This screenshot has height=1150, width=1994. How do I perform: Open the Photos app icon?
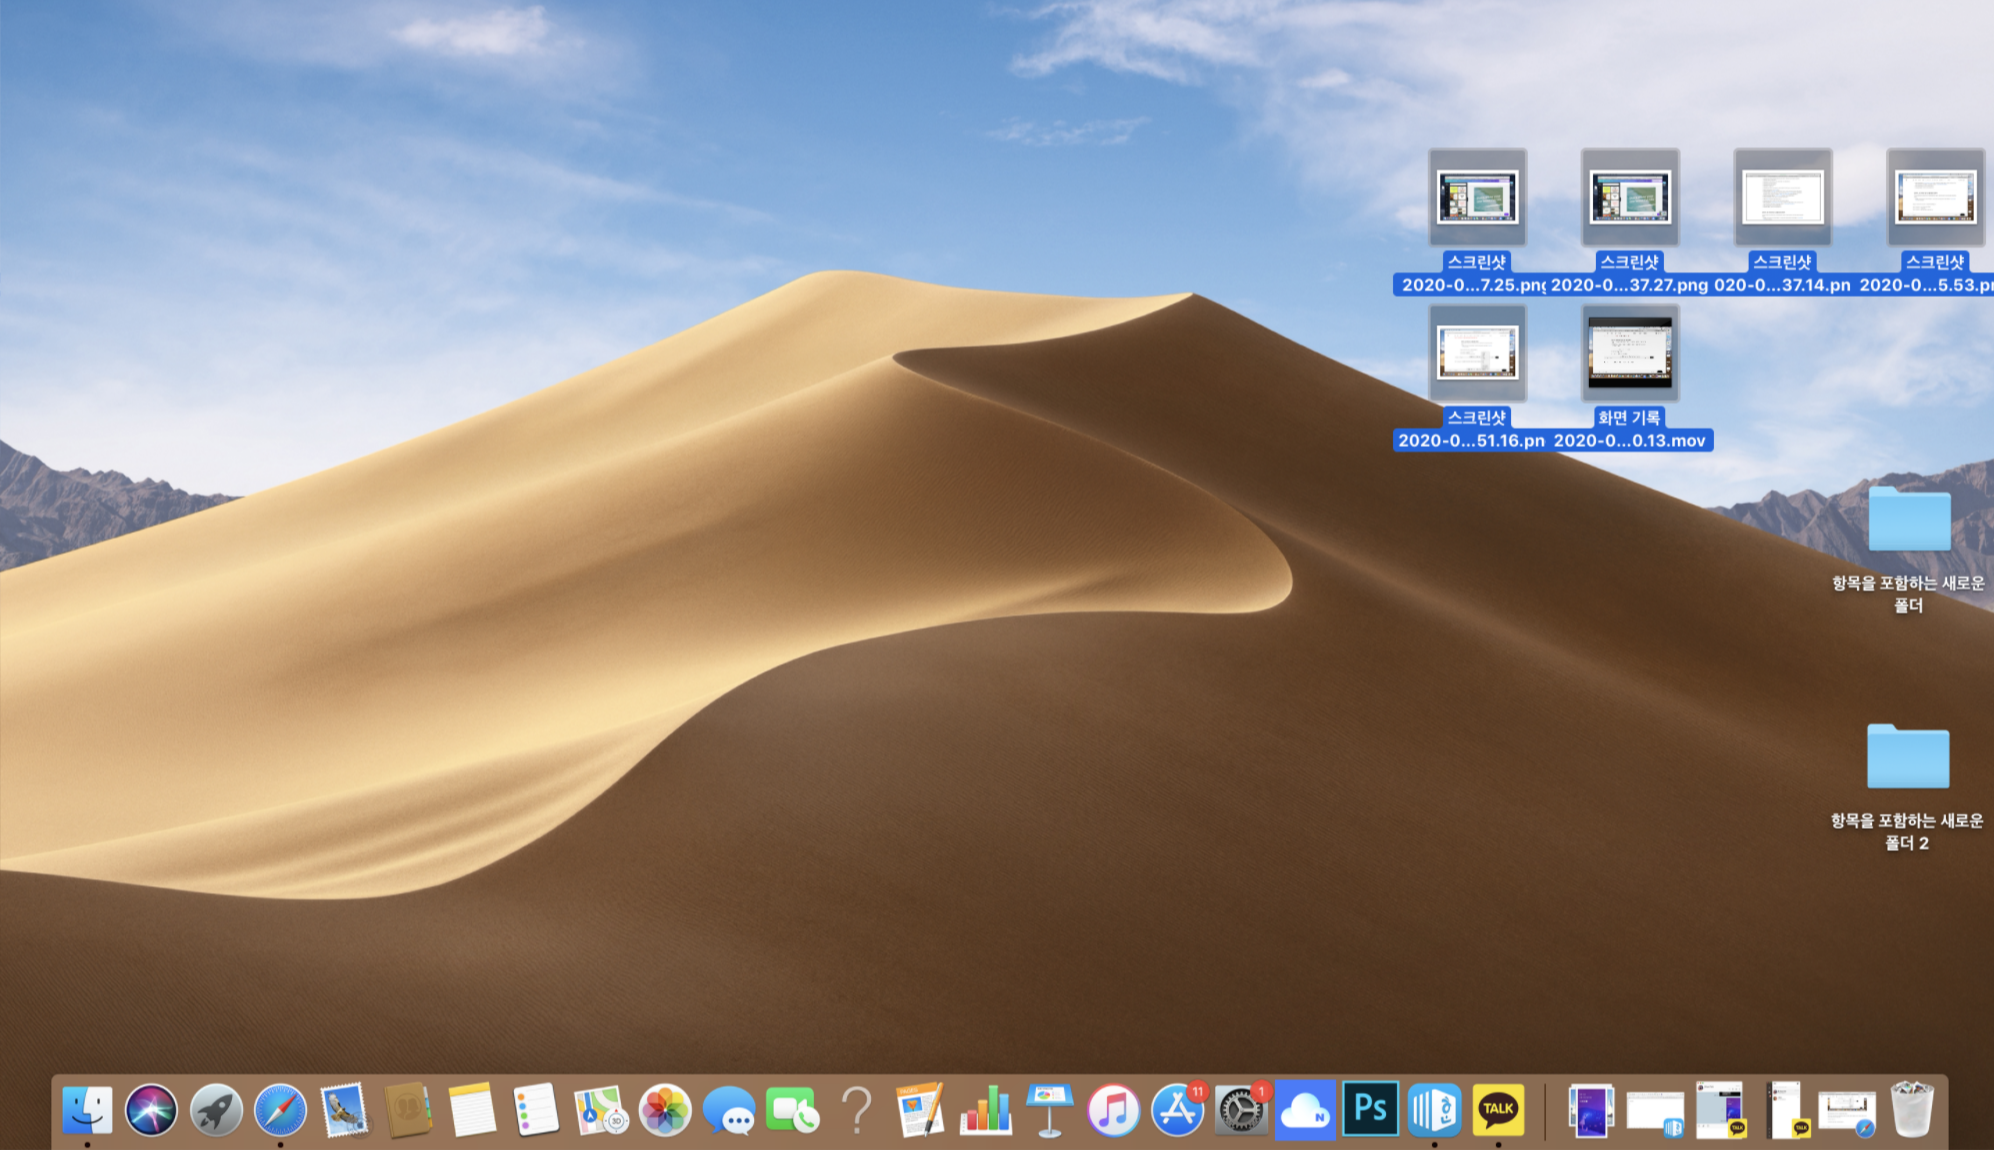665,1110
